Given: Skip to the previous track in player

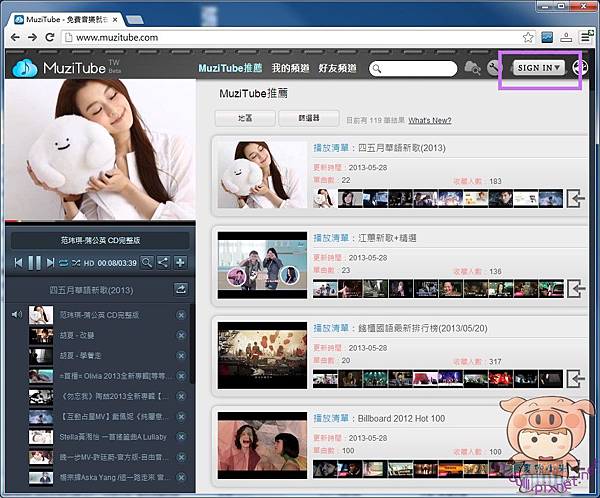Looking at the screenshot, I should 18,263.
